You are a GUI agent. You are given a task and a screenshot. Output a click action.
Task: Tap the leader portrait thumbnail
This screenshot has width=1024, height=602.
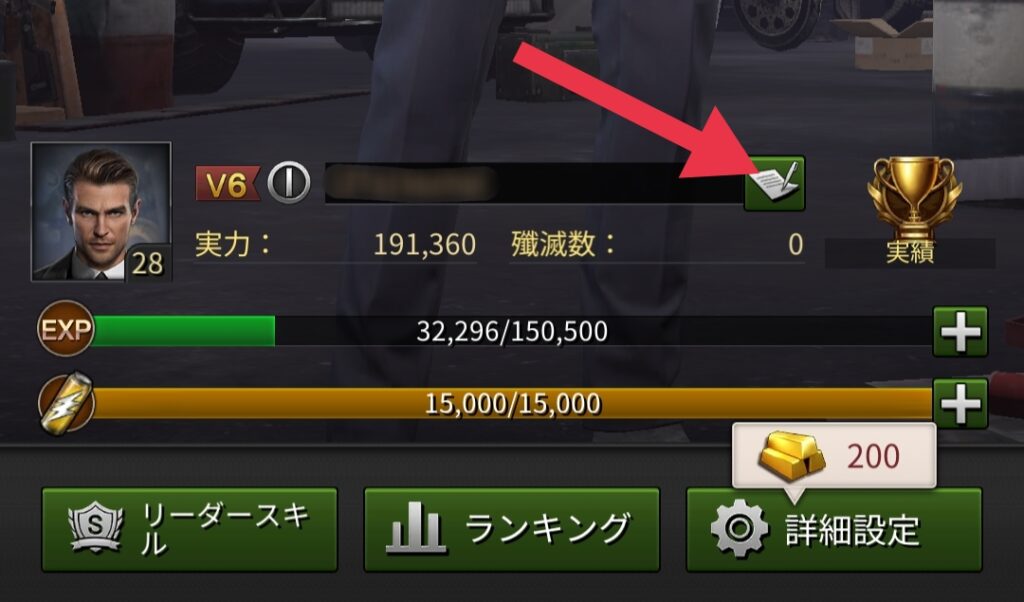click(101, 212)
